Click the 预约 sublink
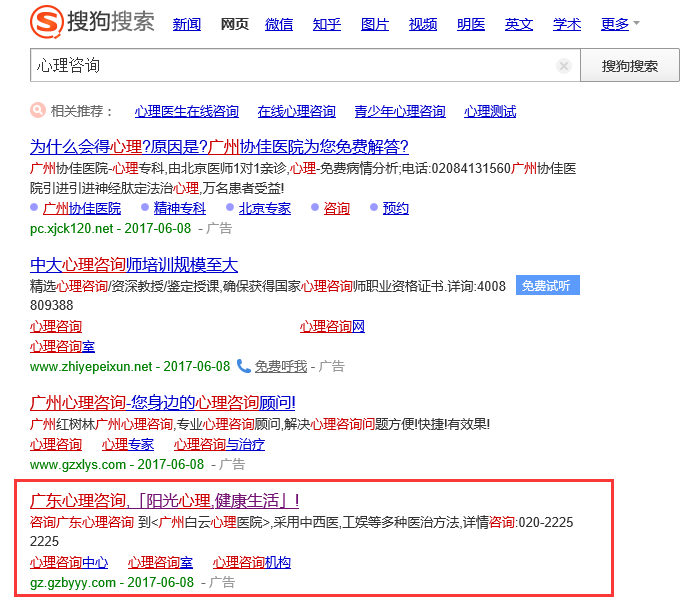This screenshot has width=697, height=599. click(x=396, y=208)
